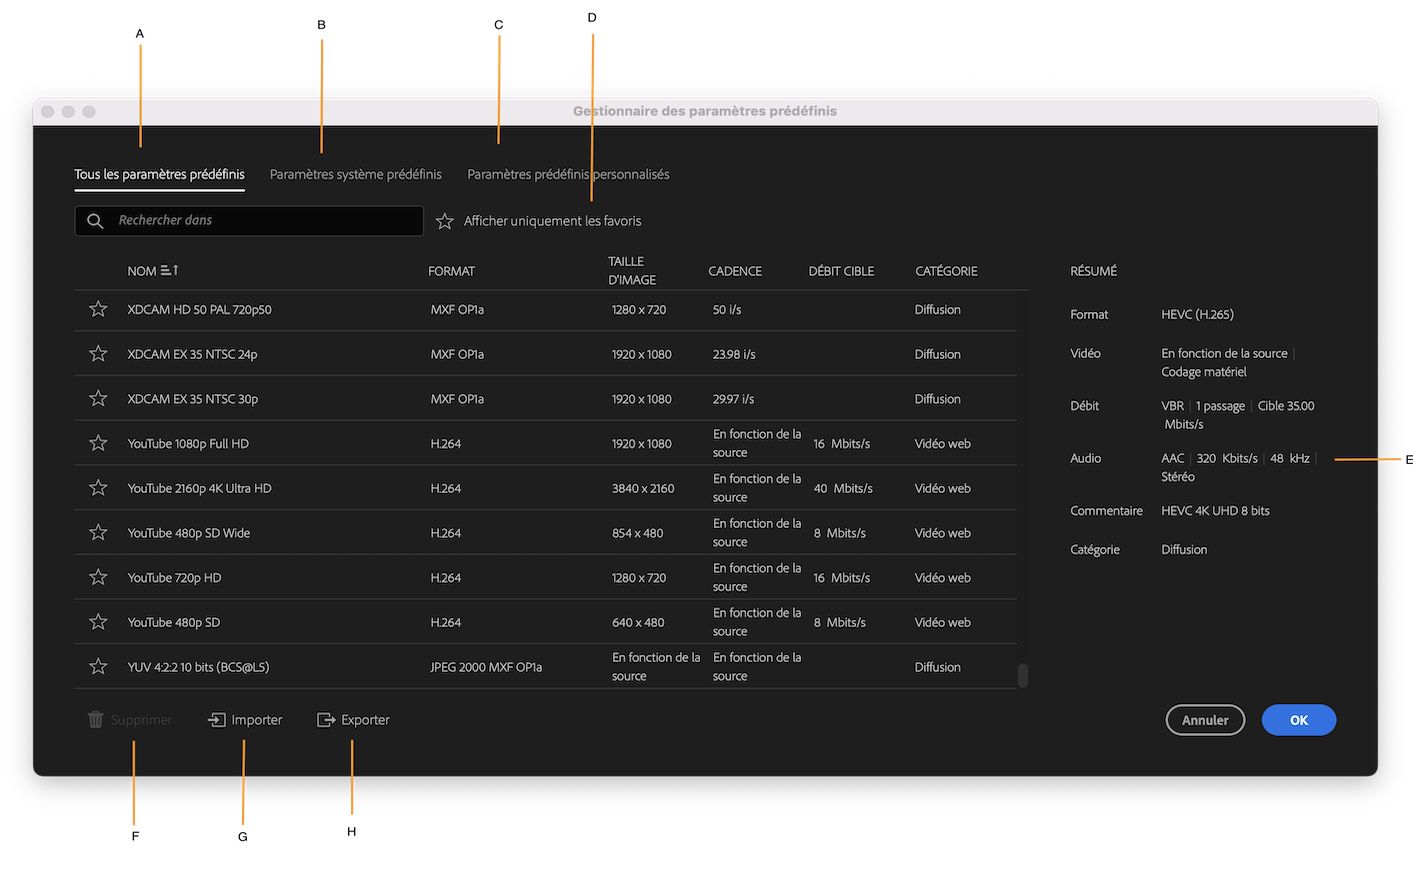Switch to Paramètres prédéfinis personnalisés tab
This screenshot has height=871, width=1413.
point(568,174)
